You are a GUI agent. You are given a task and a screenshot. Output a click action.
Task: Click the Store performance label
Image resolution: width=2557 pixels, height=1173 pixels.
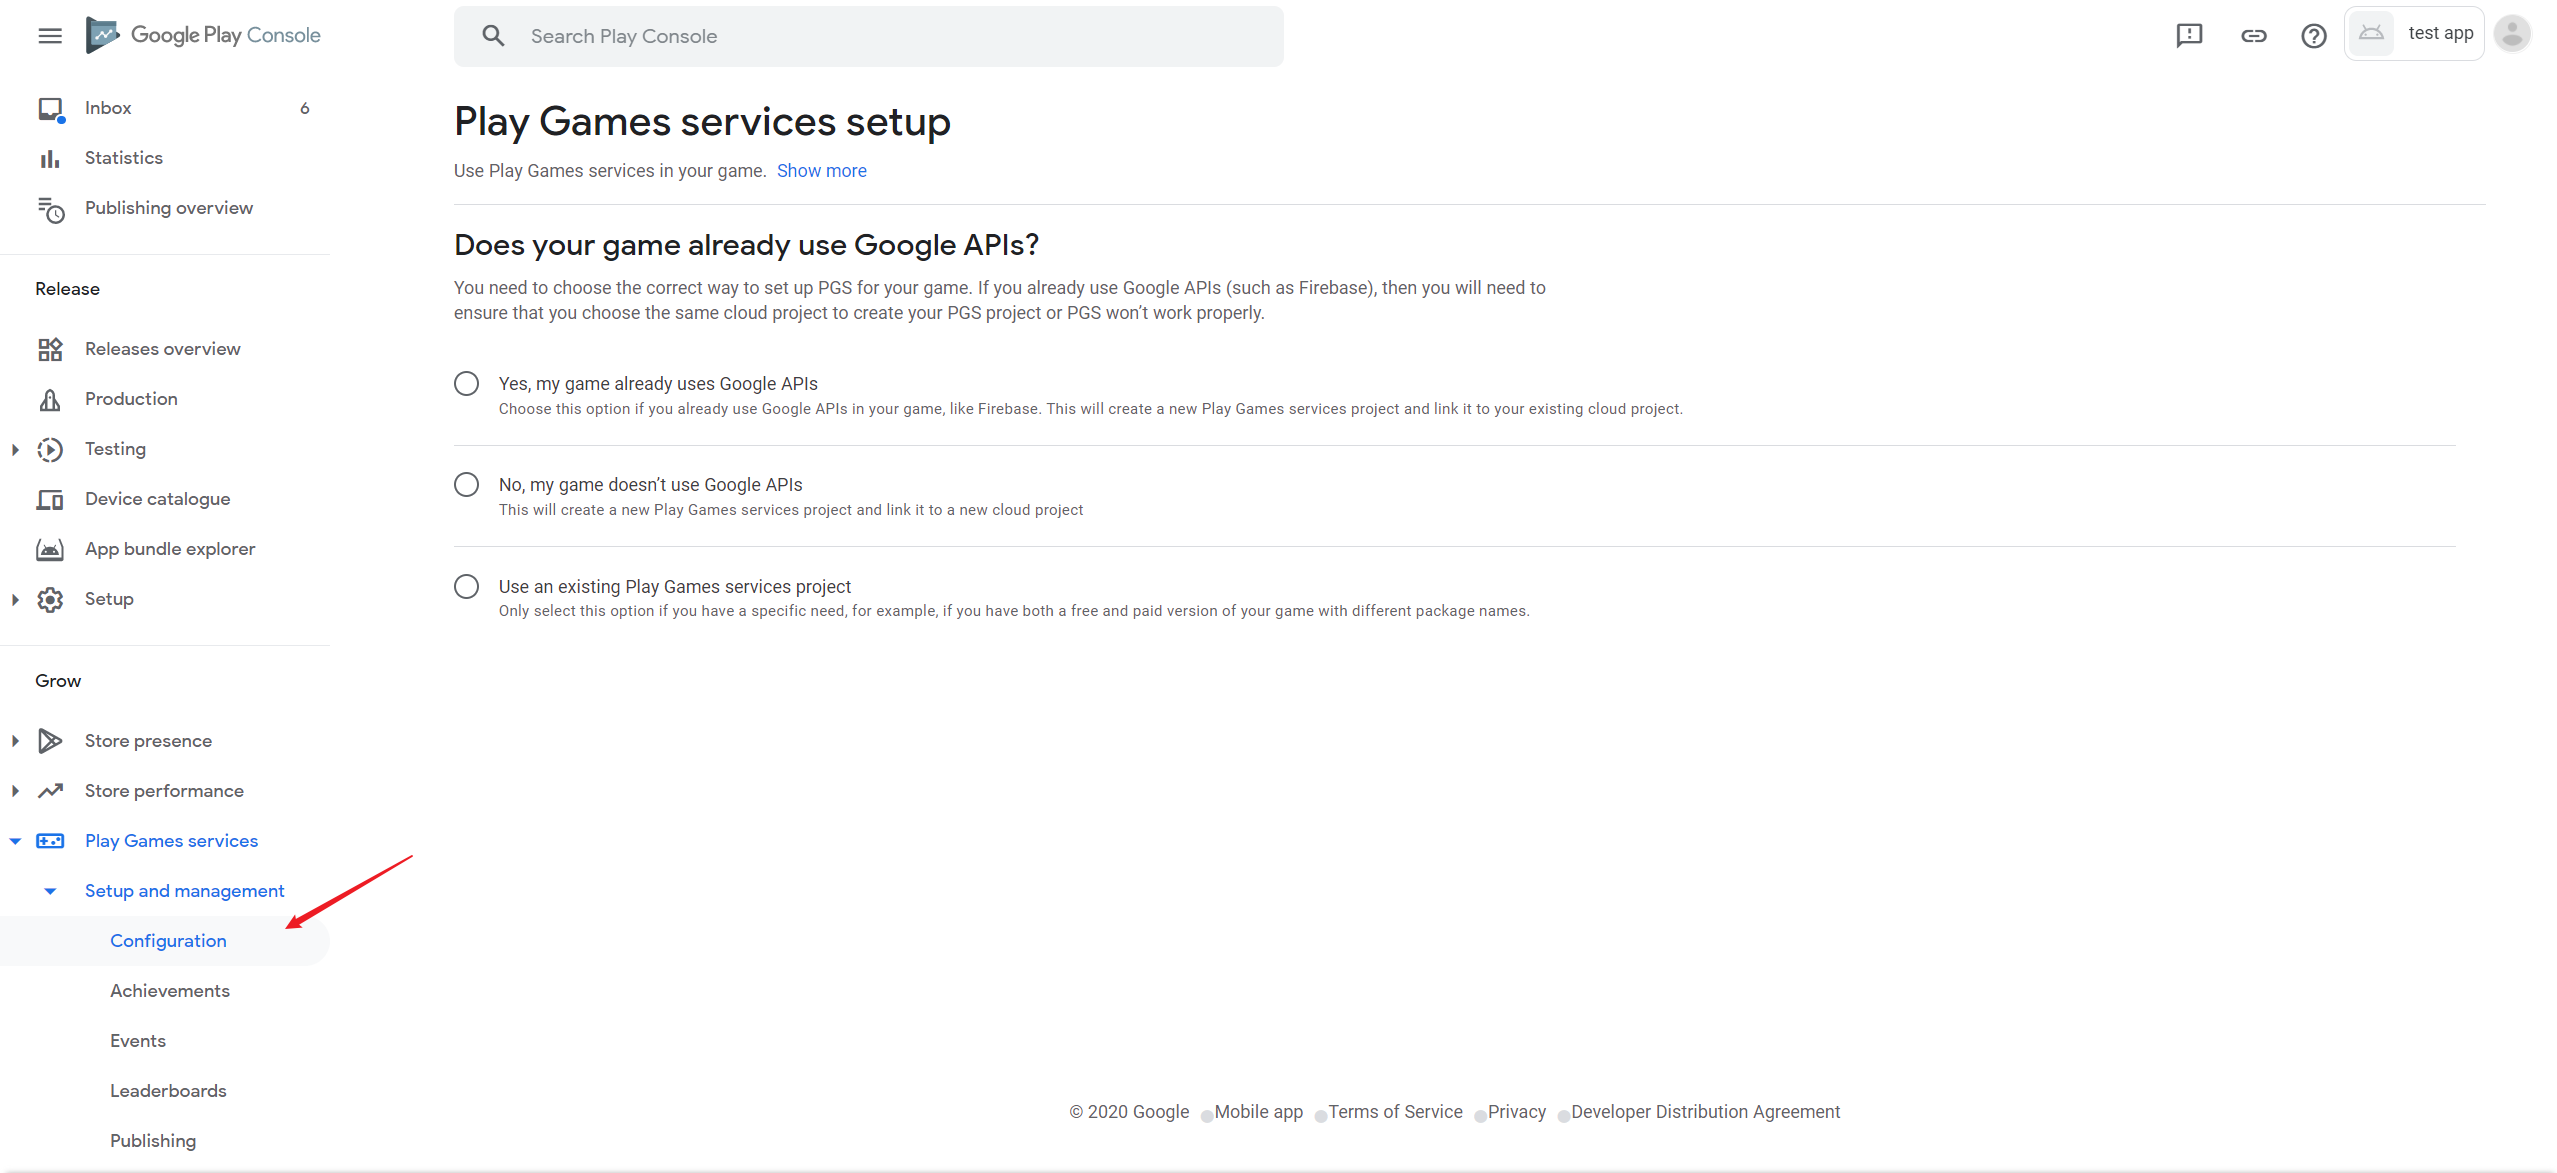(164, 791)
